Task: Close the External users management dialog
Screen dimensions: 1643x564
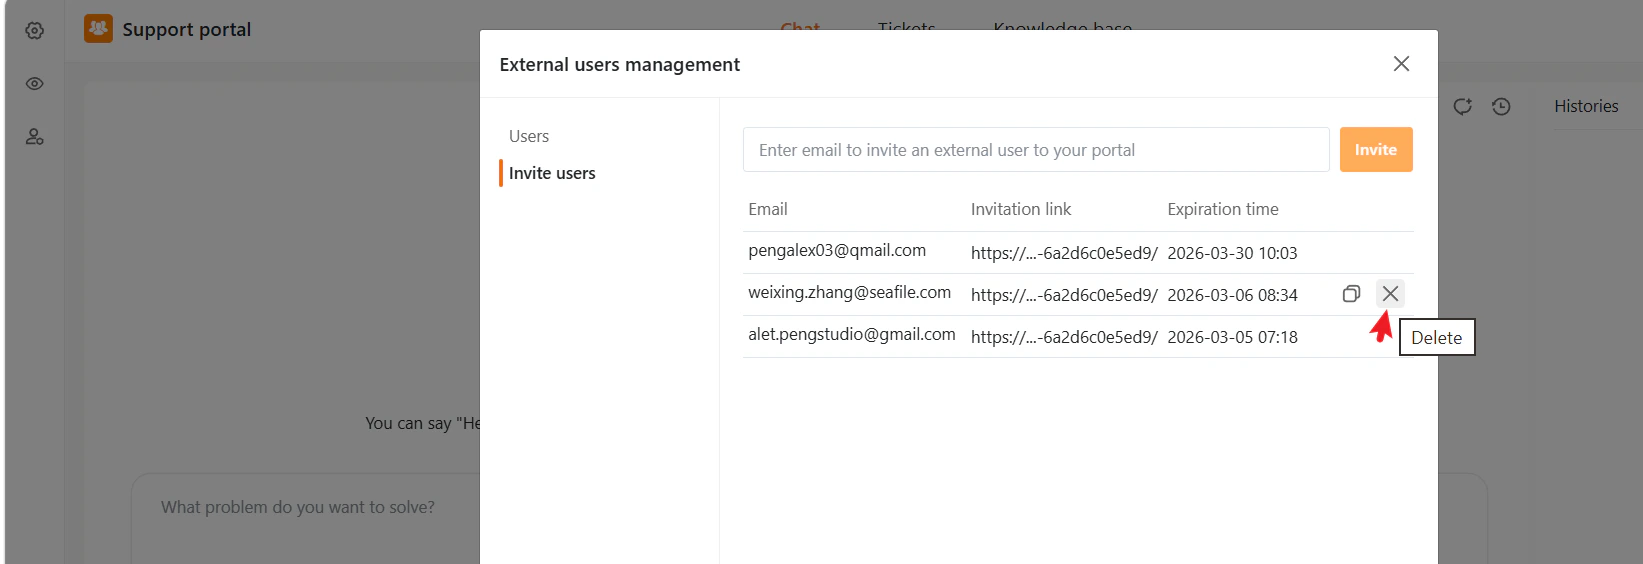Action: point(1401,64)
